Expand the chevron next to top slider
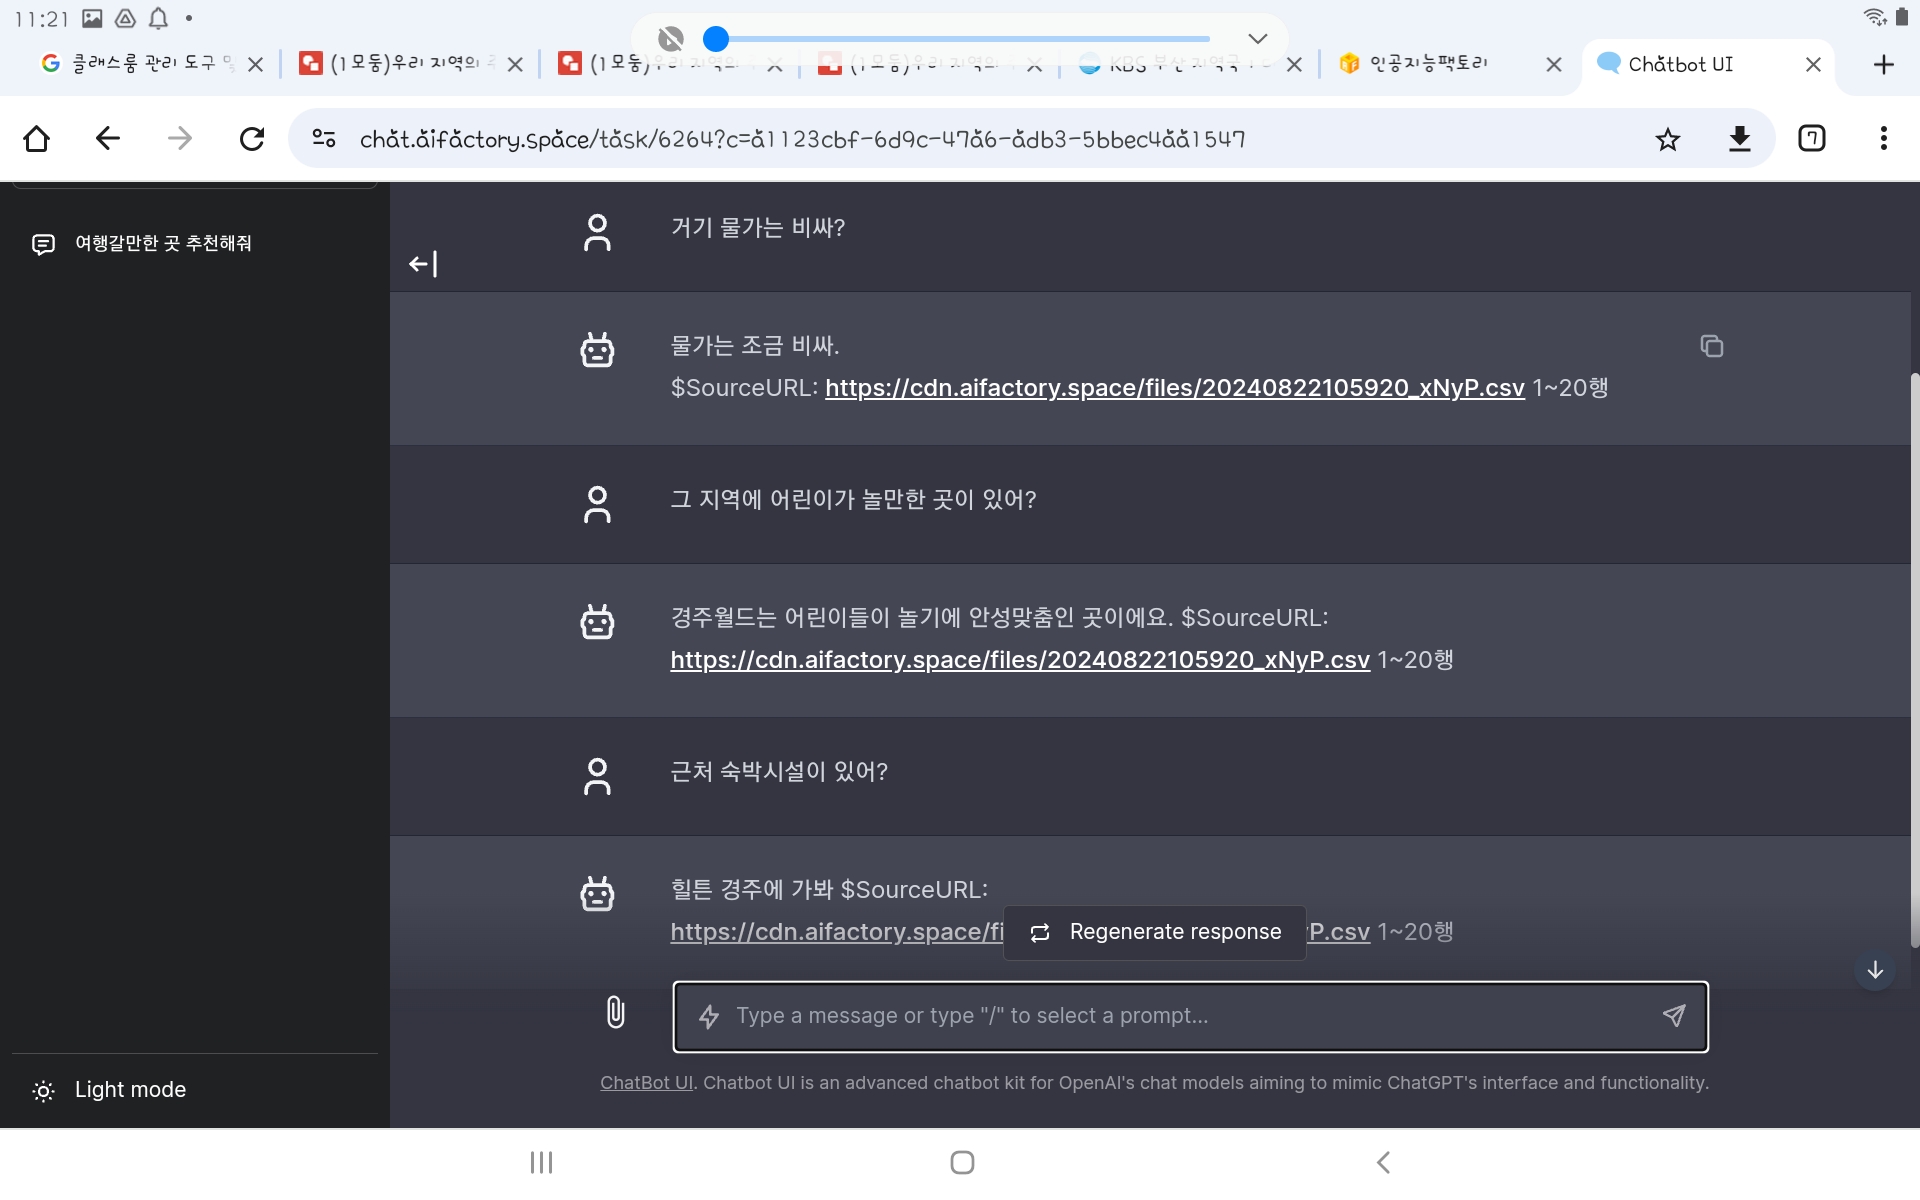The image size is (1920, 1200). click(x=1258, y=39)
